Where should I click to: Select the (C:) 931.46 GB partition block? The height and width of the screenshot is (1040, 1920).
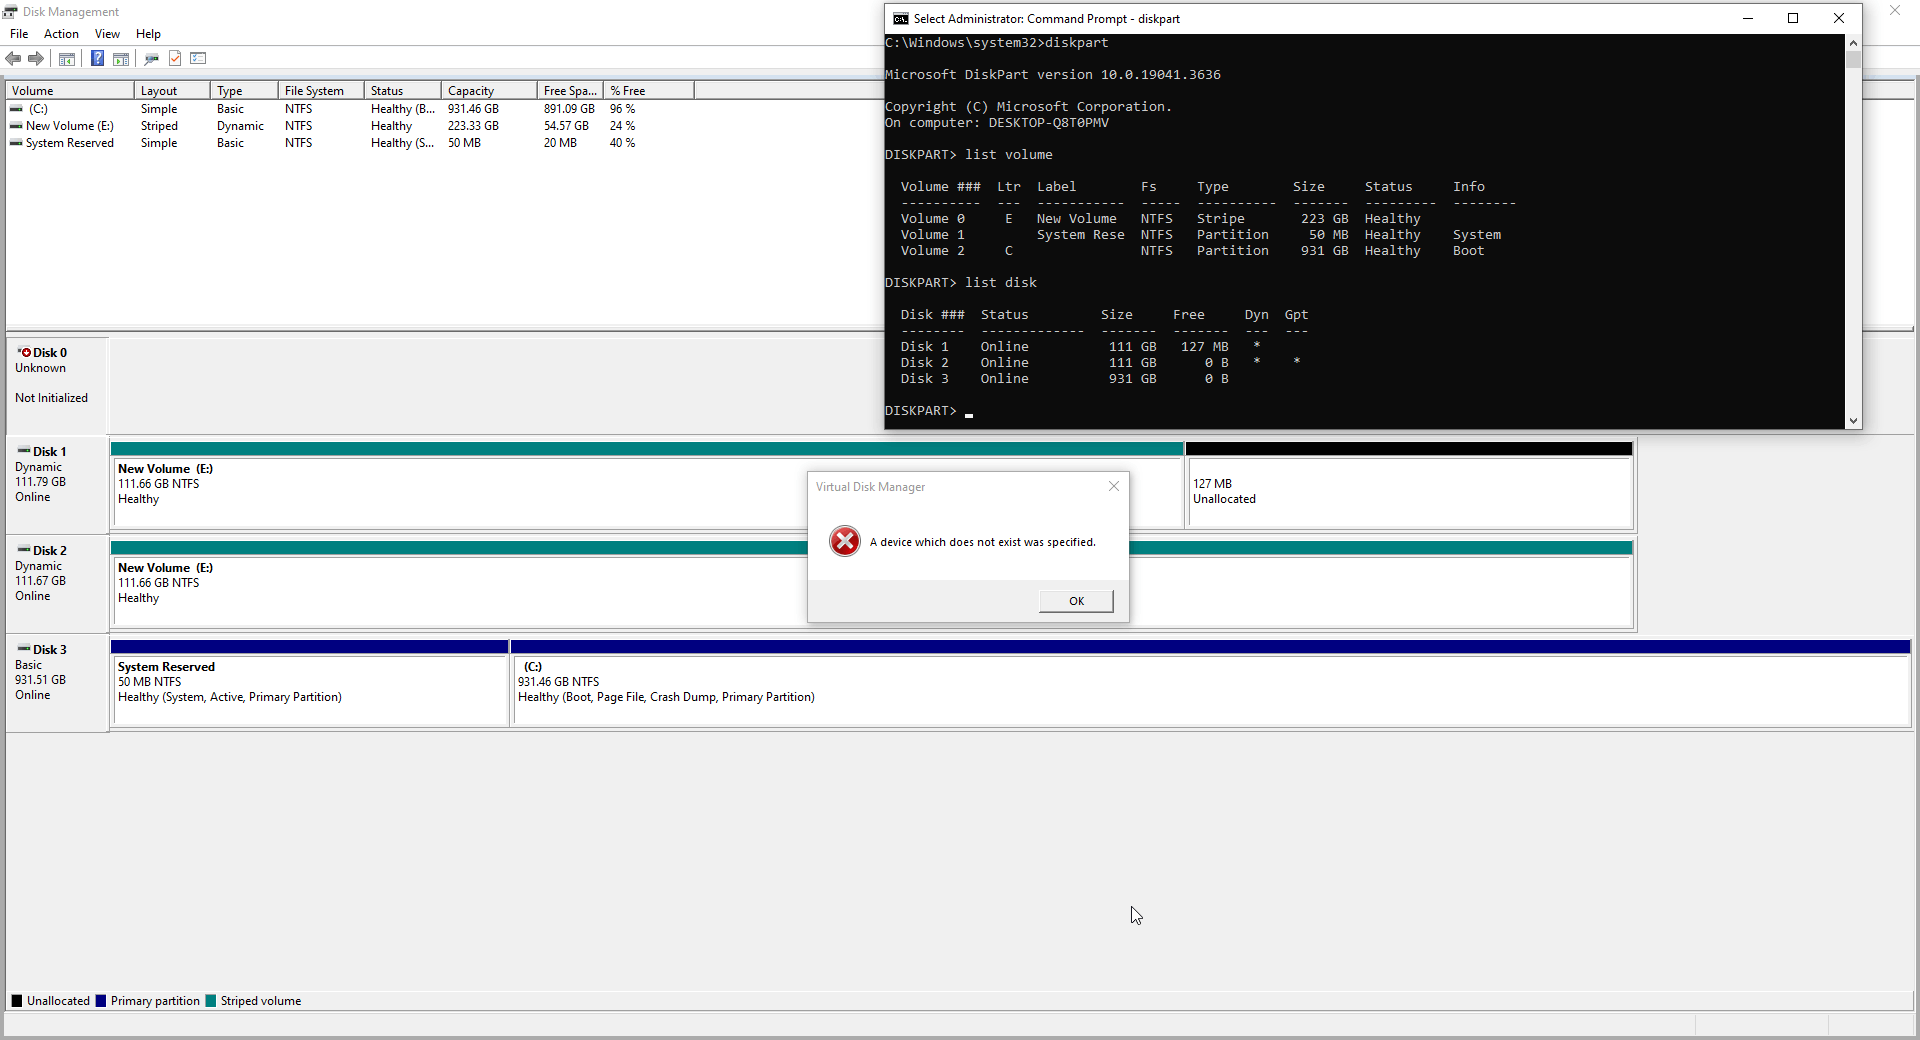click(x=1211, y=683)
